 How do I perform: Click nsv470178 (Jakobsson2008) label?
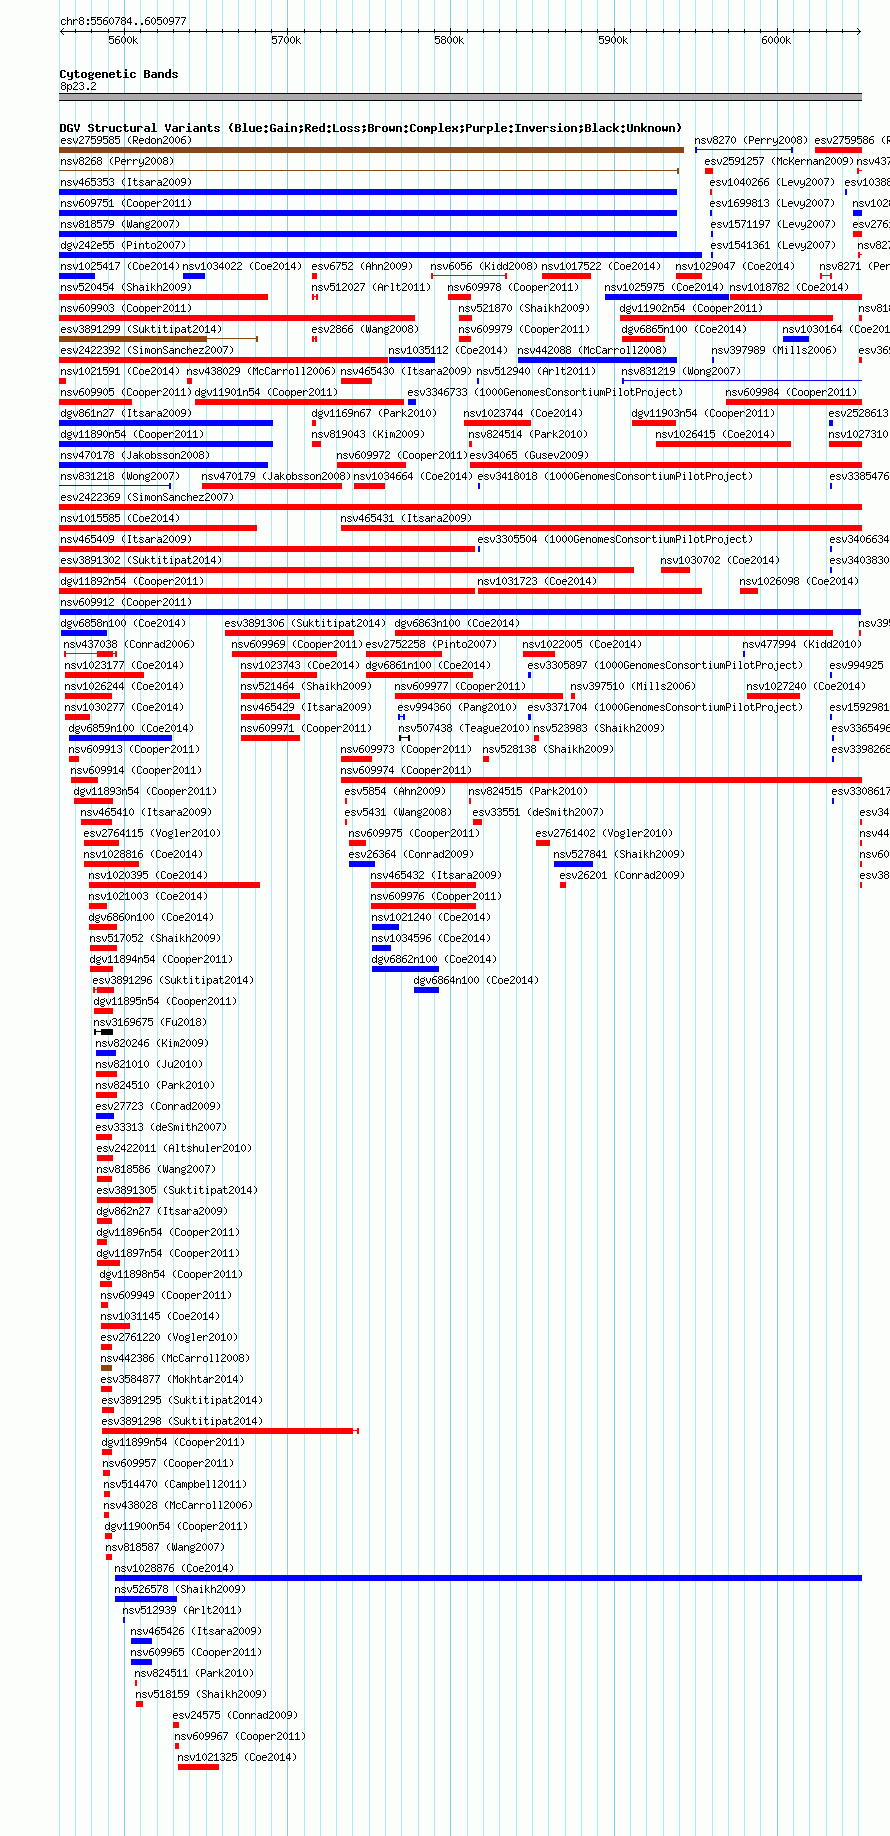135,456
